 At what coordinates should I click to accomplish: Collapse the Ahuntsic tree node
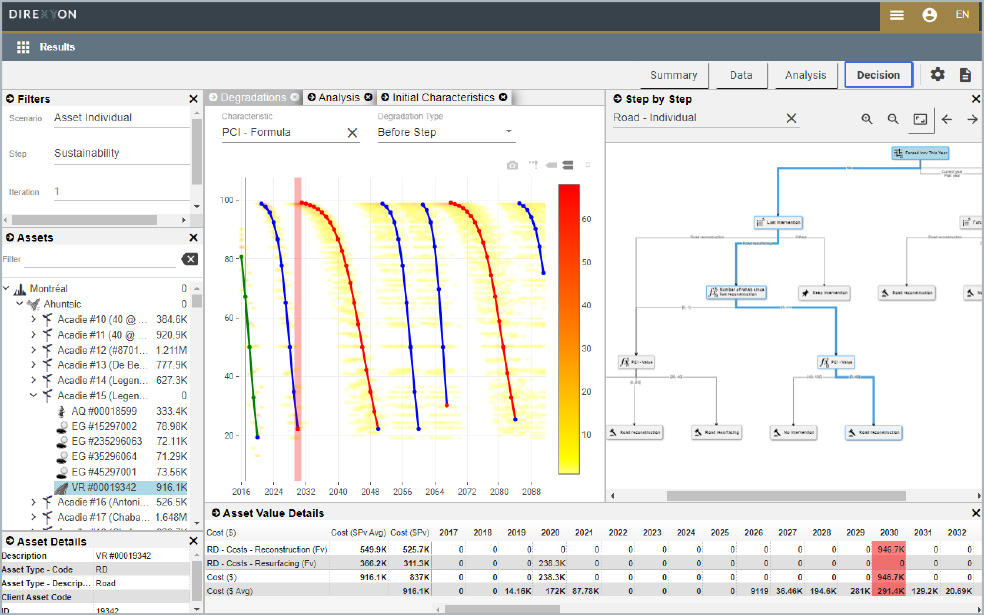click(x=19, y=304)
